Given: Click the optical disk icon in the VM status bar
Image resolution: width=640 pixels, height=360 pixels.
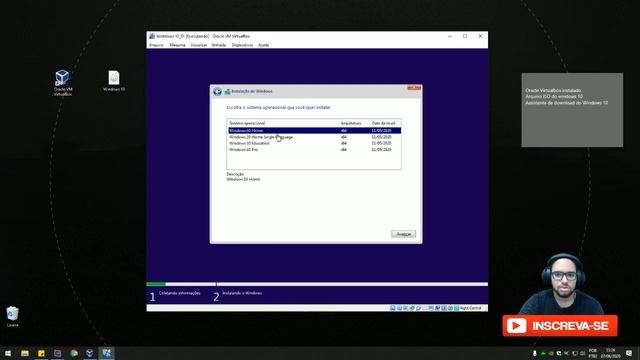Looking at the screenshot, I should point(399,308).
